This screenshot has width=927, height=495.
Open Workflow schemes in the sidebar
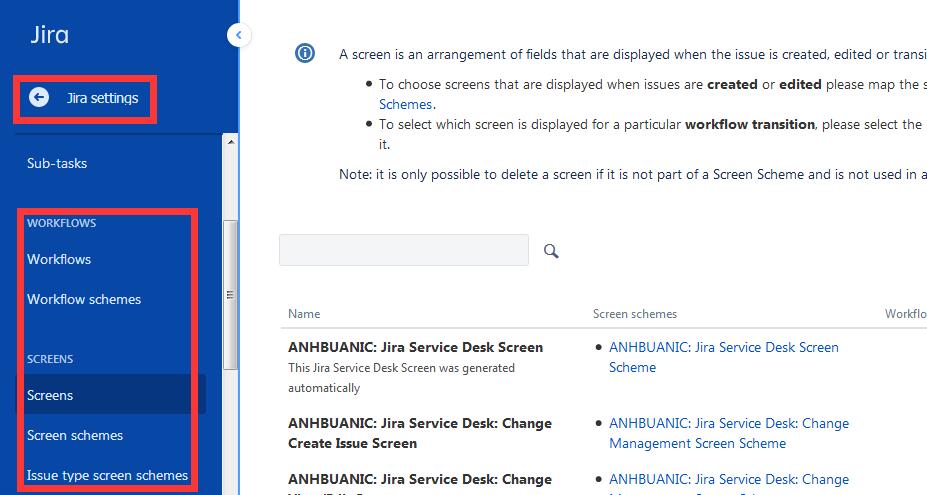tap(84, 299)
